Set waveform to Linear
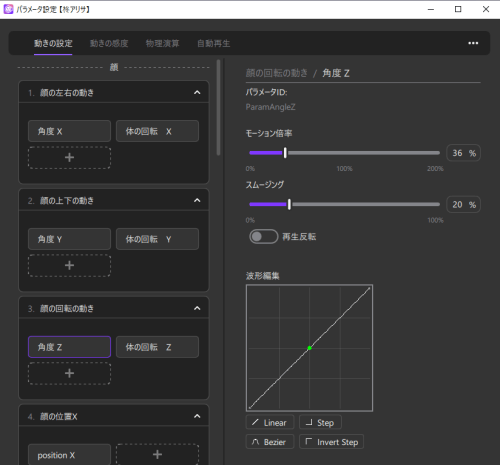The height and width of the screenshot is (465, 500). click(270, 422)
